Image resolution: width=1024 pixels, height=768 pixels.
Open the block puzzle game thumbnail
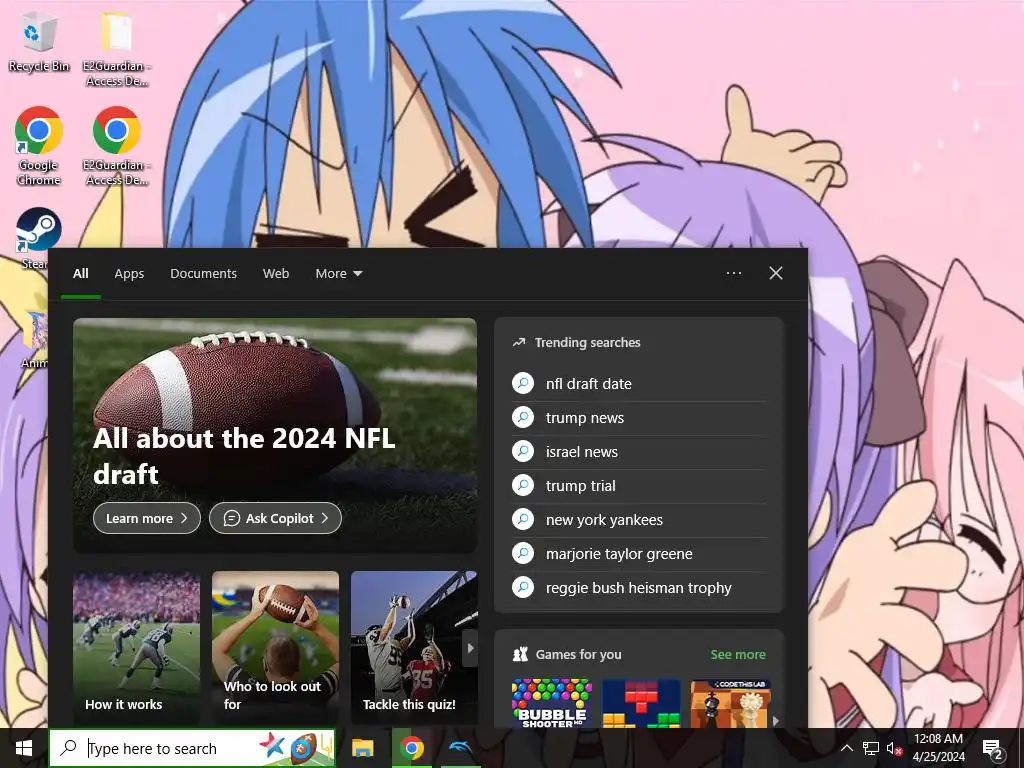(x=641, y=703)
